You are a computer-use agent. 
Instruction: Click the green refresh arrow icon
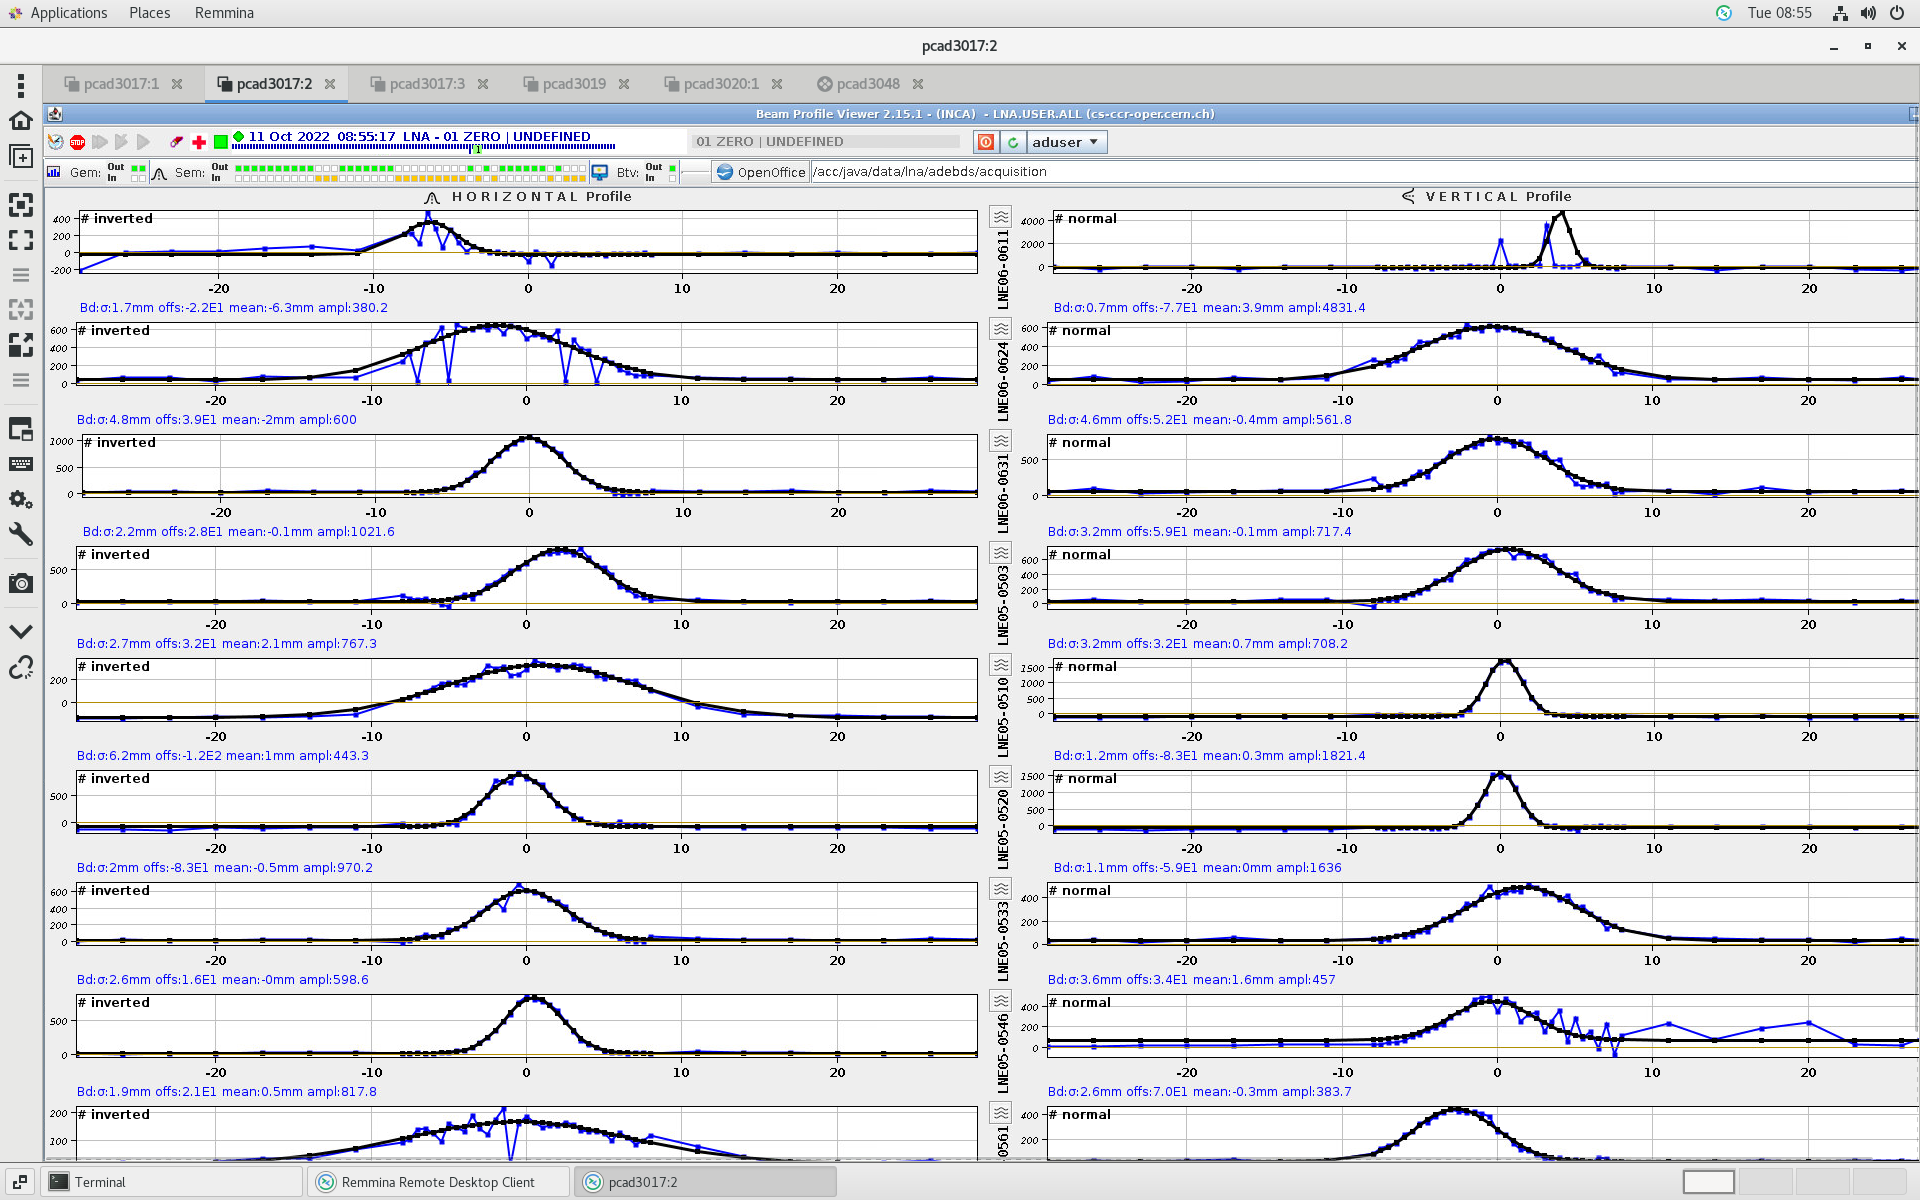coord(1012,142)
